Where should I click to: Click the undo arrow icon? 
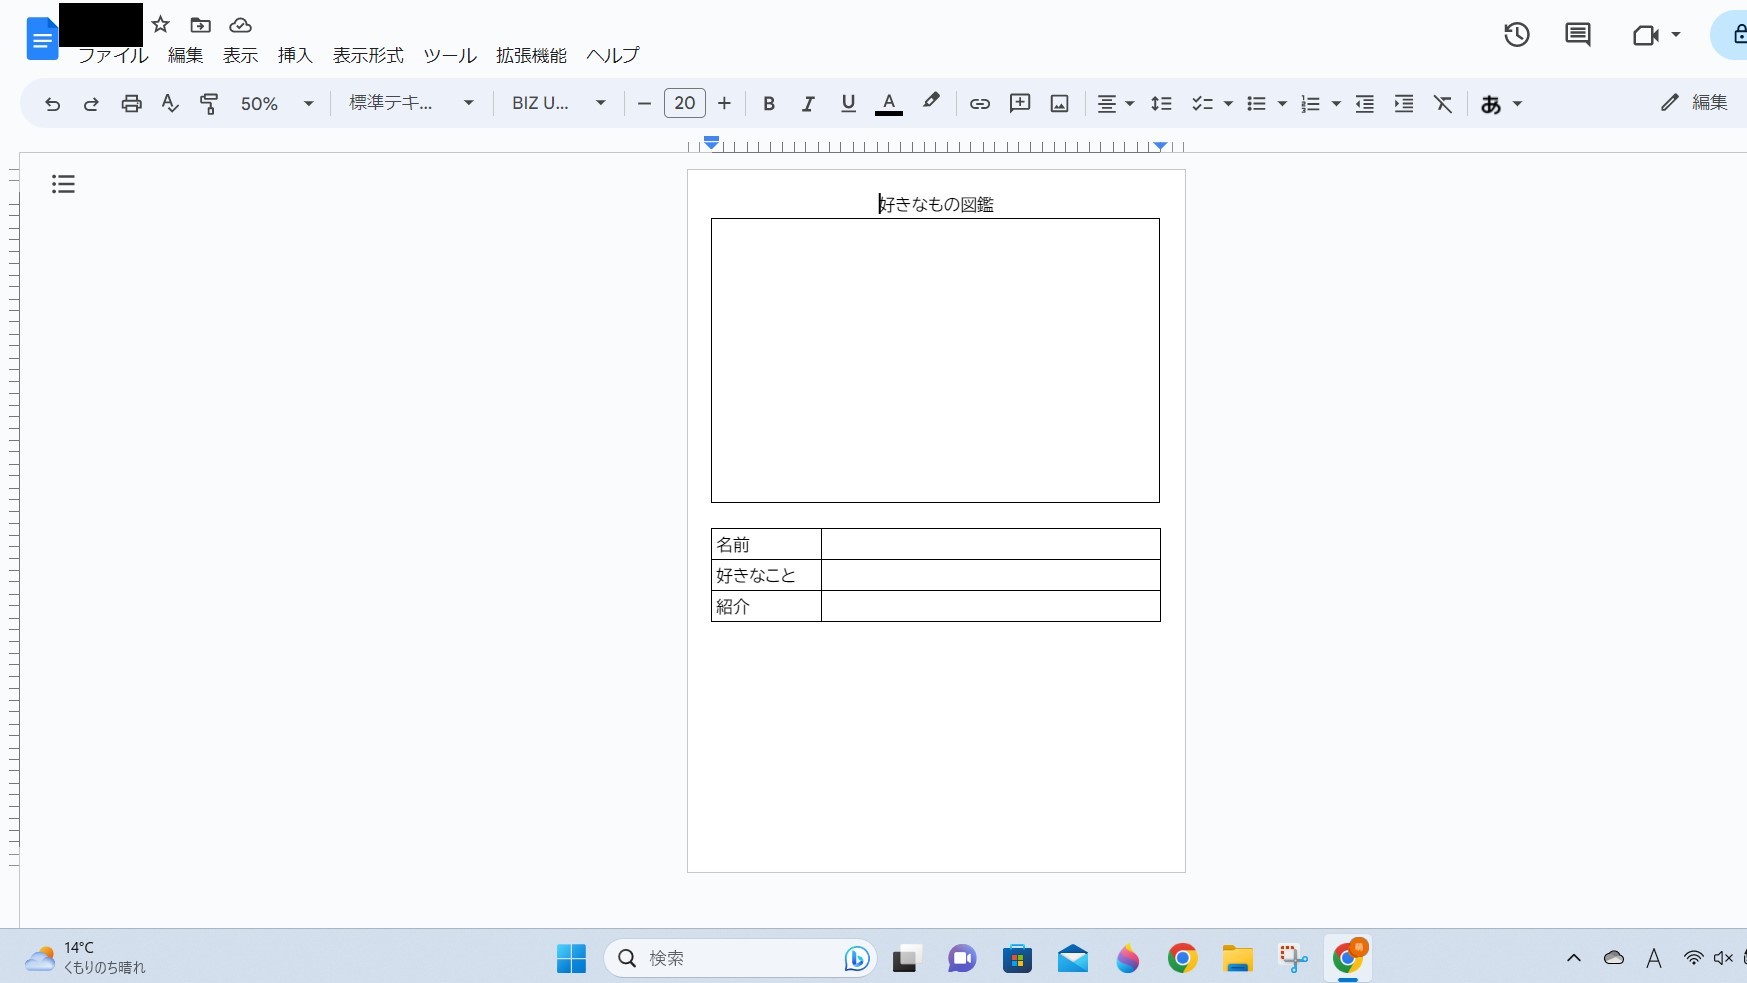[x=52, y=104]
